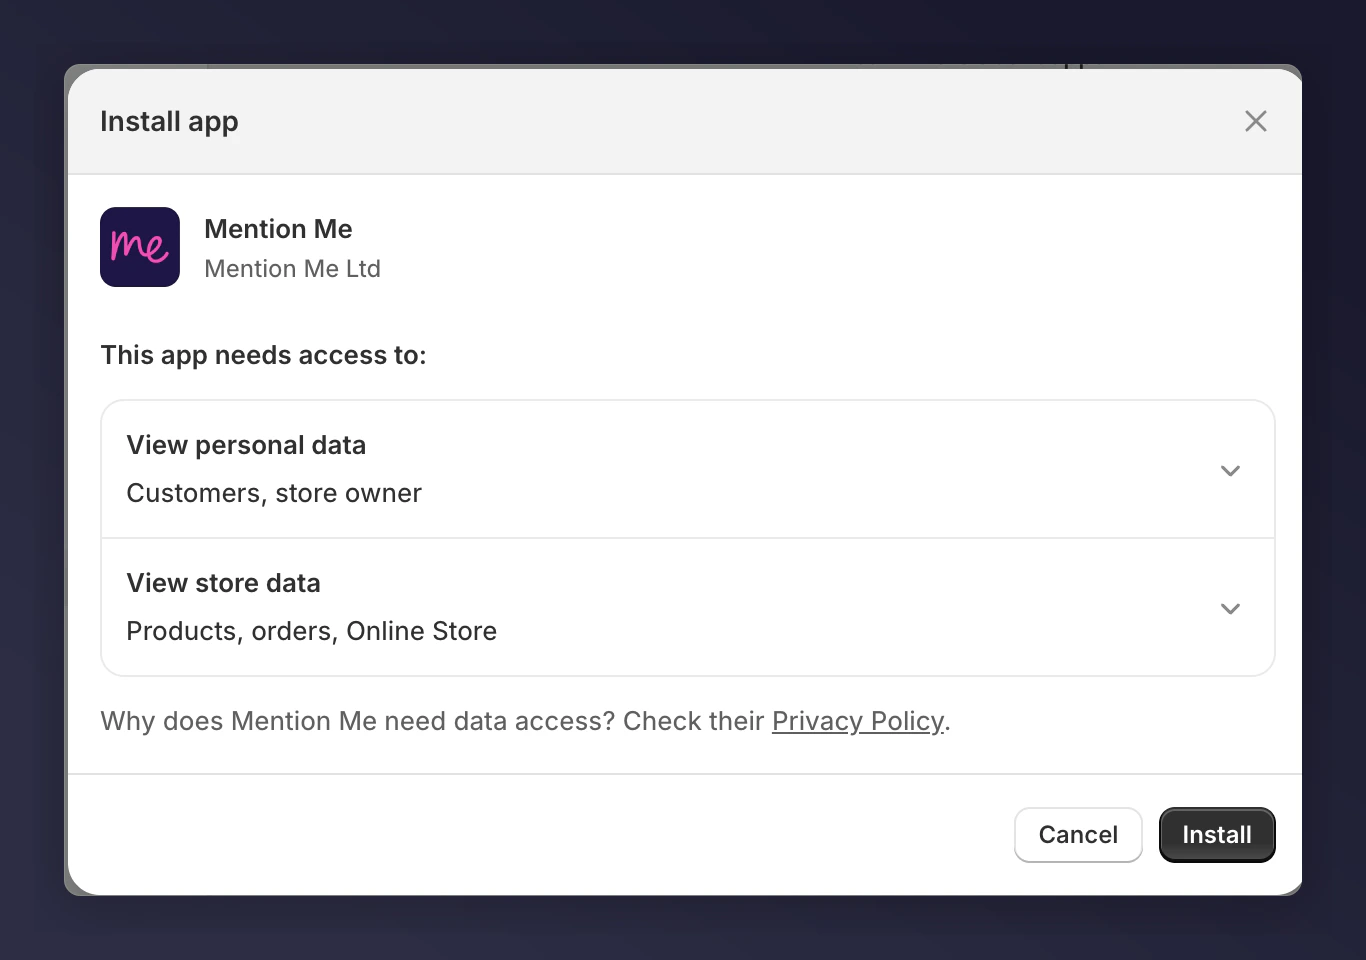This screenshot has width=1366, height=960.
Task: Click the 'Customers, store owner' text
Action: tap(274, 493)
